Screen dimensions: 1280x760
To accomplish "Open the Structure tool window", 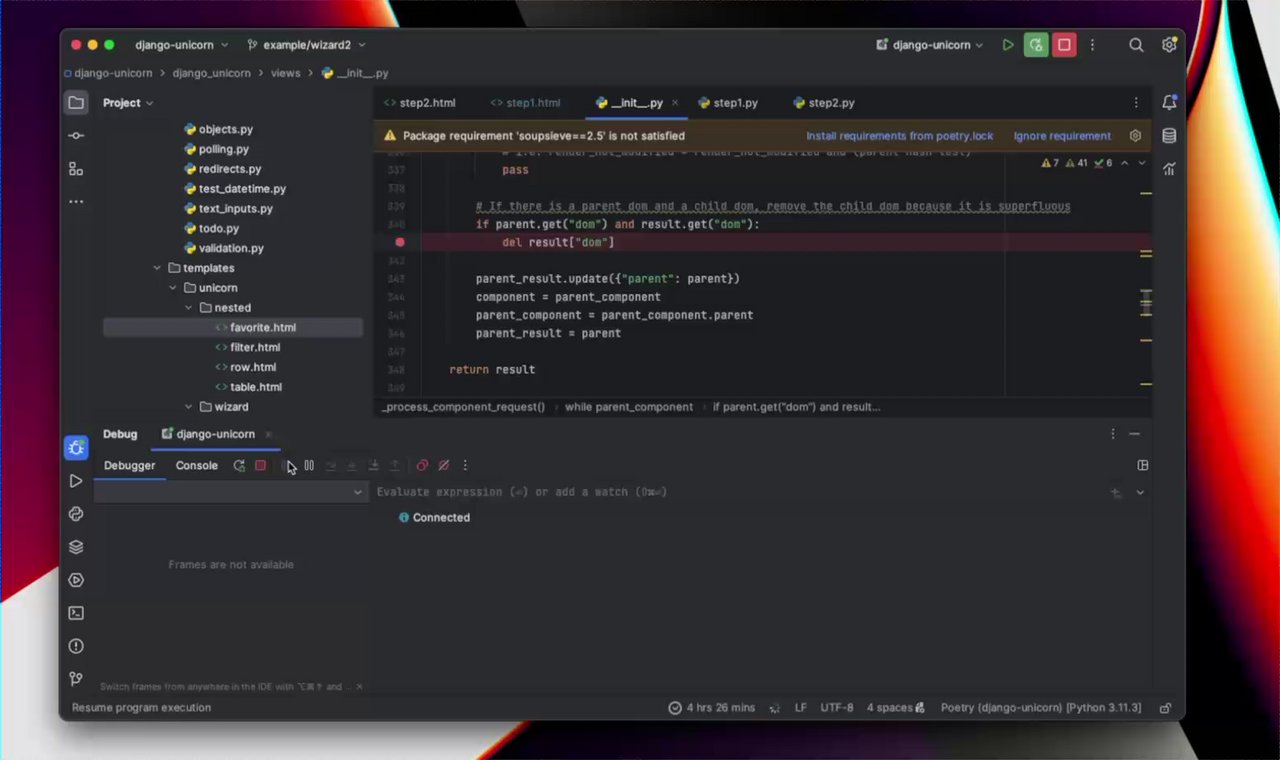I will click(x=76, y=168).
